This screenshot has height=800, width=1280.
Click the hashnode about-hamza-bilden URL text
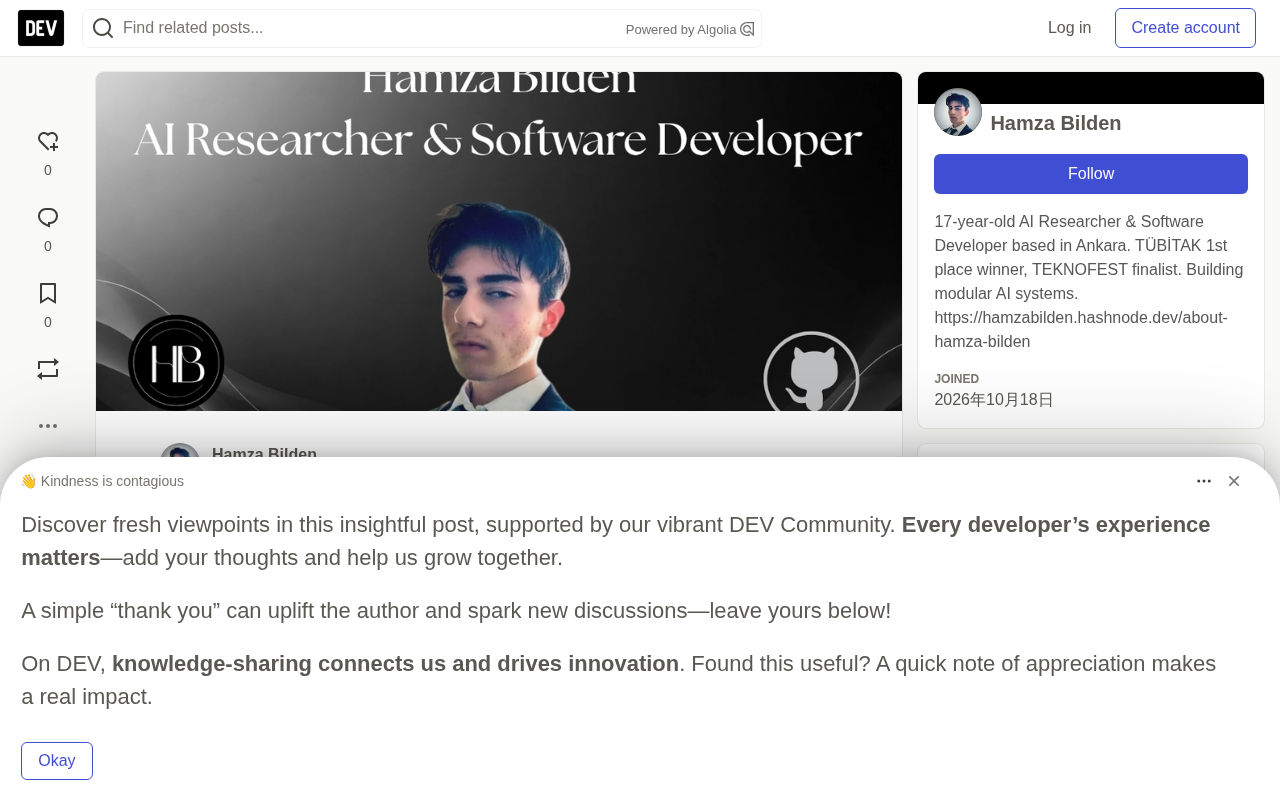(1081, 330)
